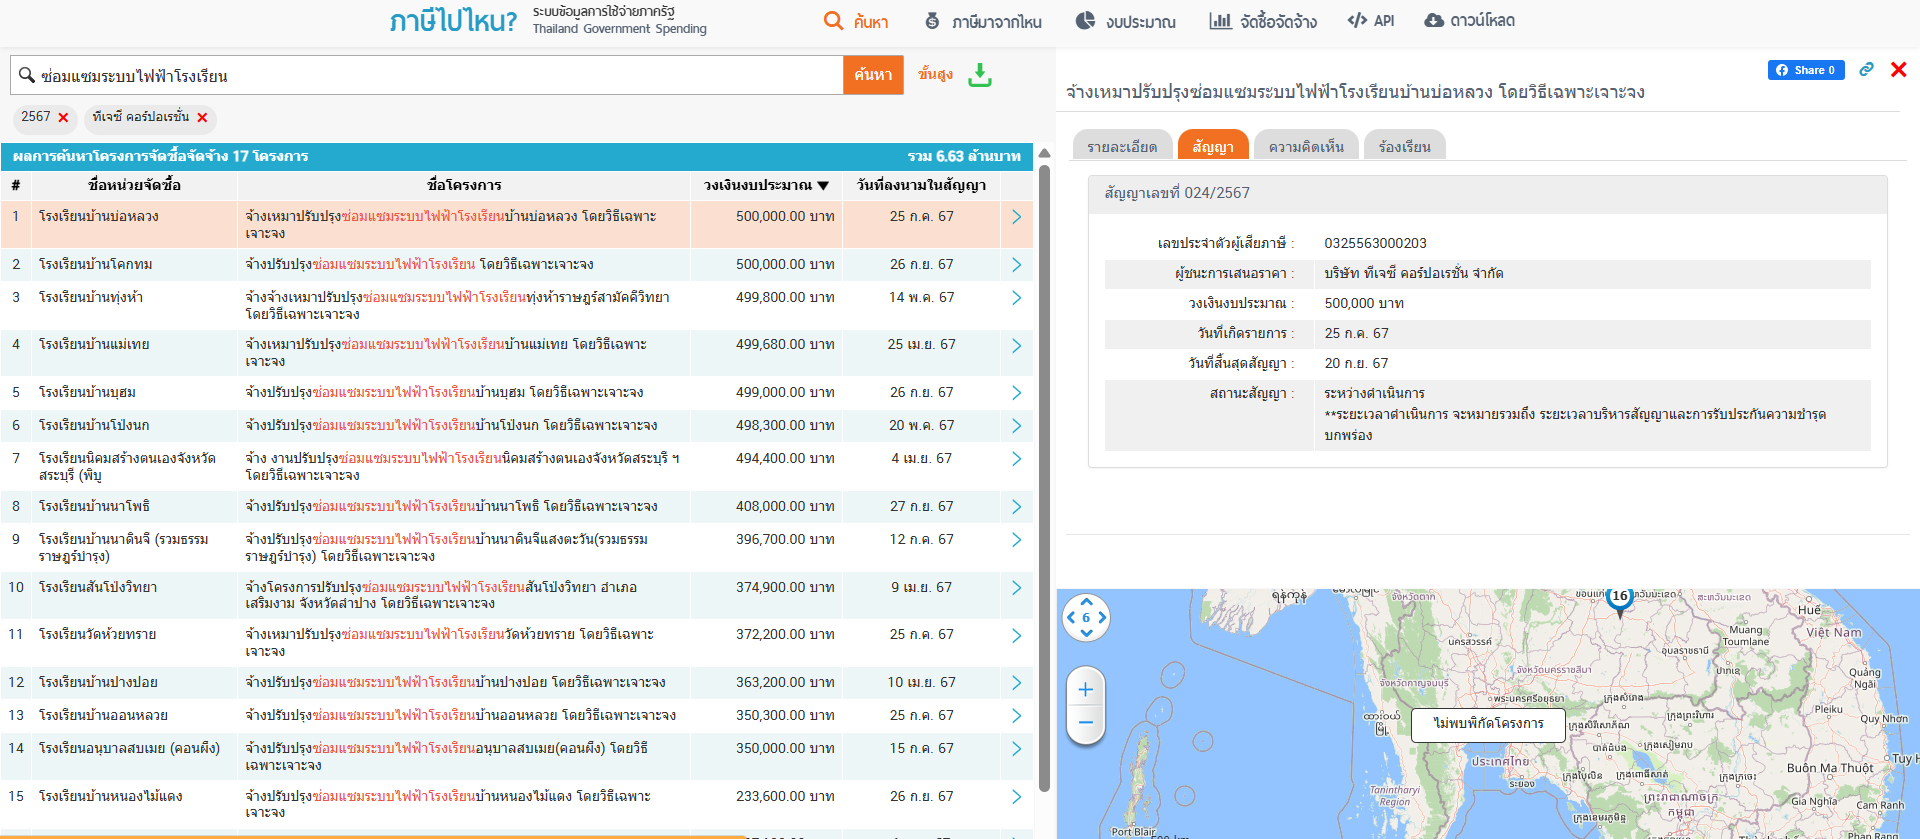Expand row 2 โรงเรียนบ้านโคกทม chevron arrow
Viewport: 1920px width, 839px height.
1016,265
